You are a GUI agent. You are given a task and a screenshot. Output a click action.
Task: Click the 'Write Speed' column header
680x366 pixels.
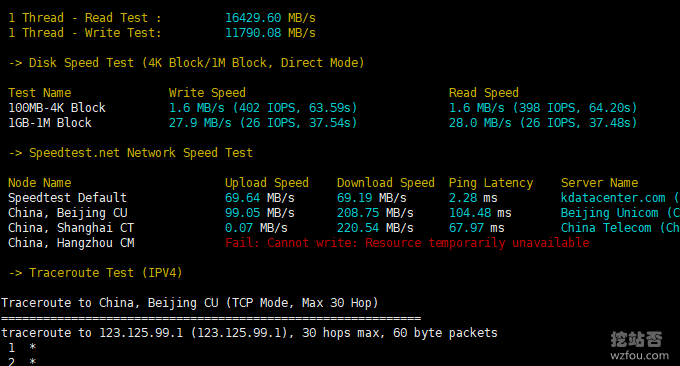point(207,93)
